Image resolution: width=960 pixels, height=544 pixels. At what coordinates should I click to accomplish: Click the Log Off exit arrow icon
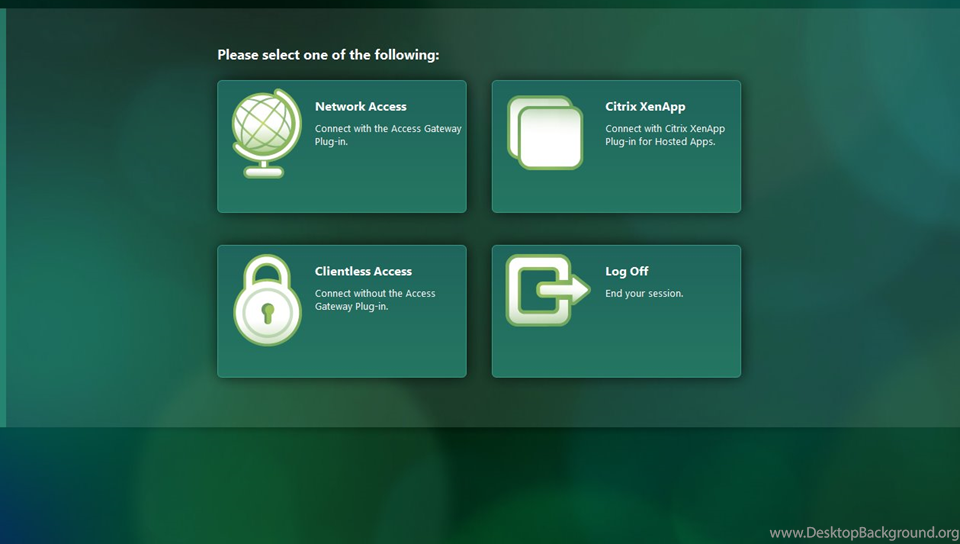[x=548, y=290]
